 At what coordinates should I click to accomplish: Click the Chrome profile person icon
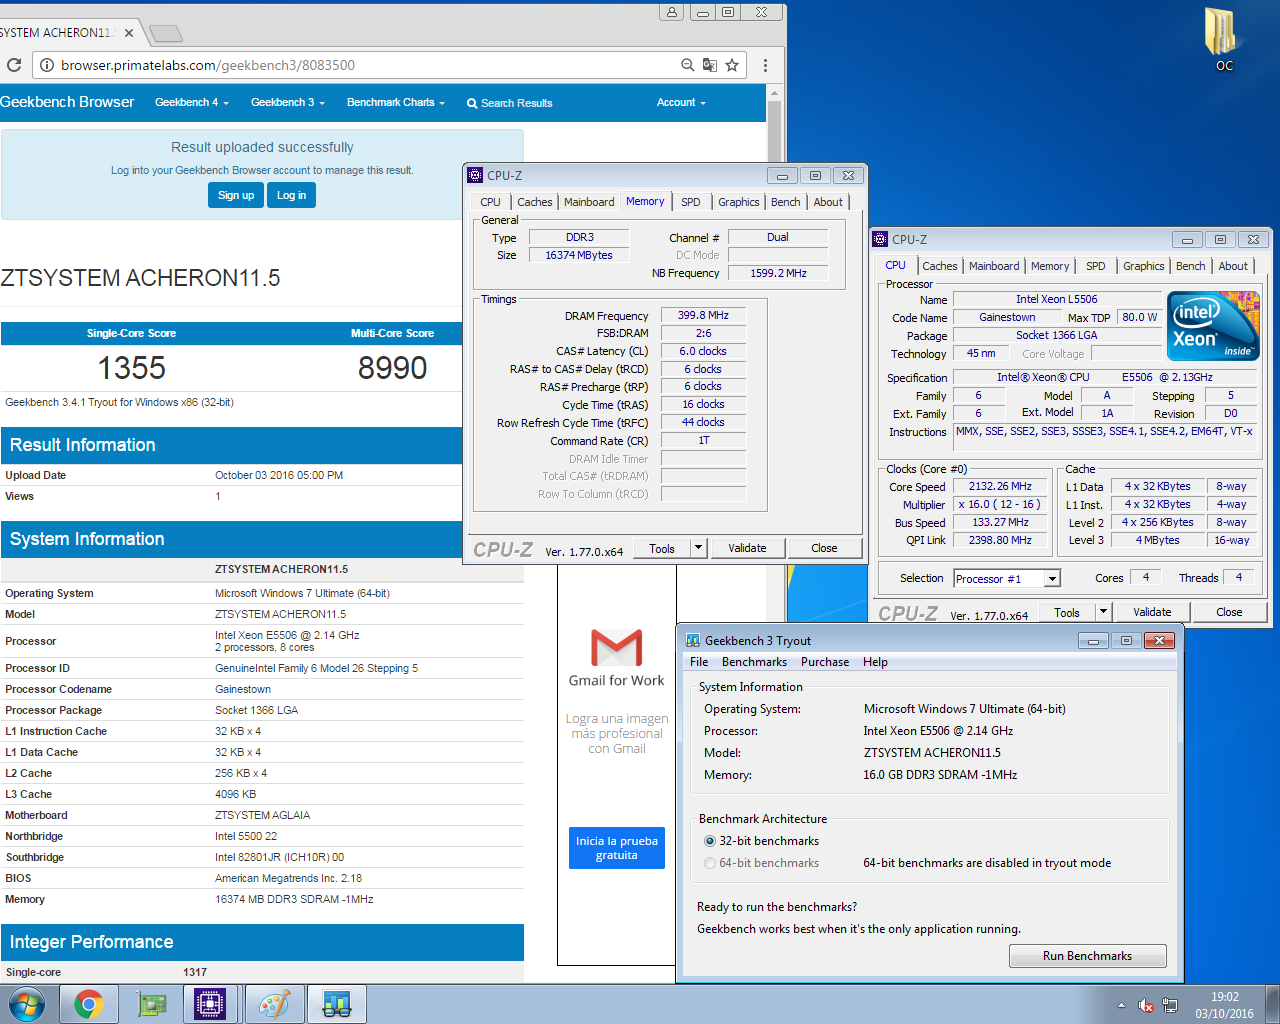point(672,12)
